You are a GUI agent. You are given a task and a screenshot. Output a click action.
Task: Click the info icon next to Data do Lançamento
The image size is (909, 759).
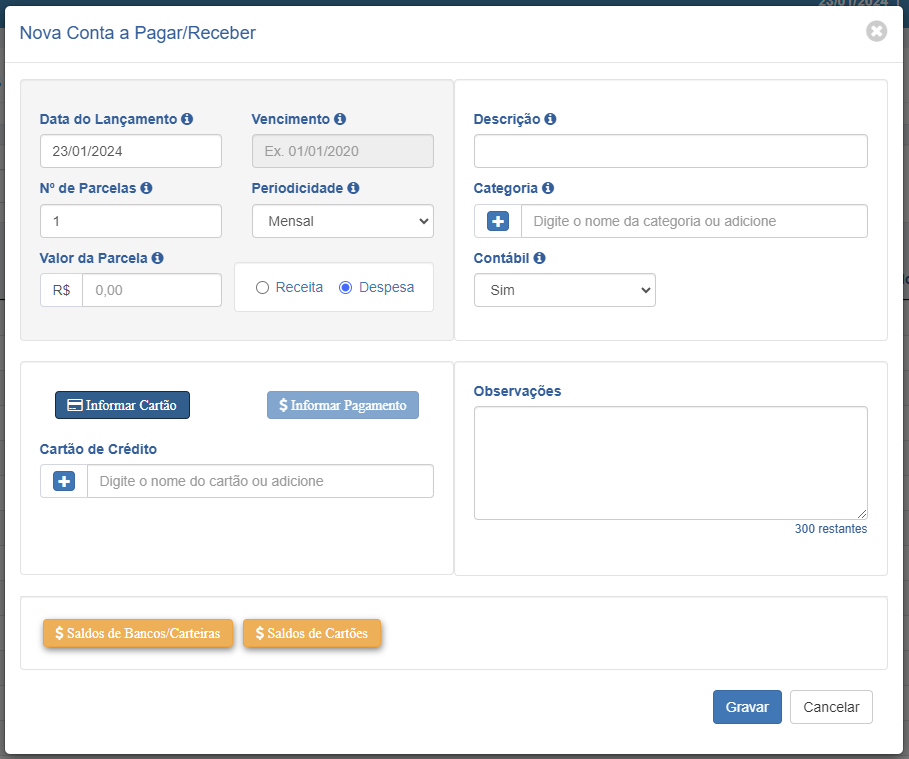187,119
